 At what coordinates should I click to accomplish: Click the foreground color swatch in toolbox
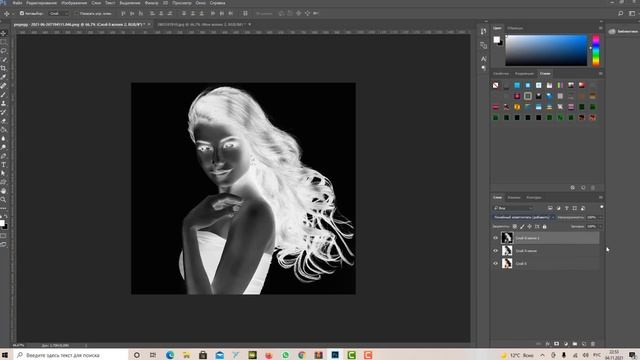[x=2, y=223]
